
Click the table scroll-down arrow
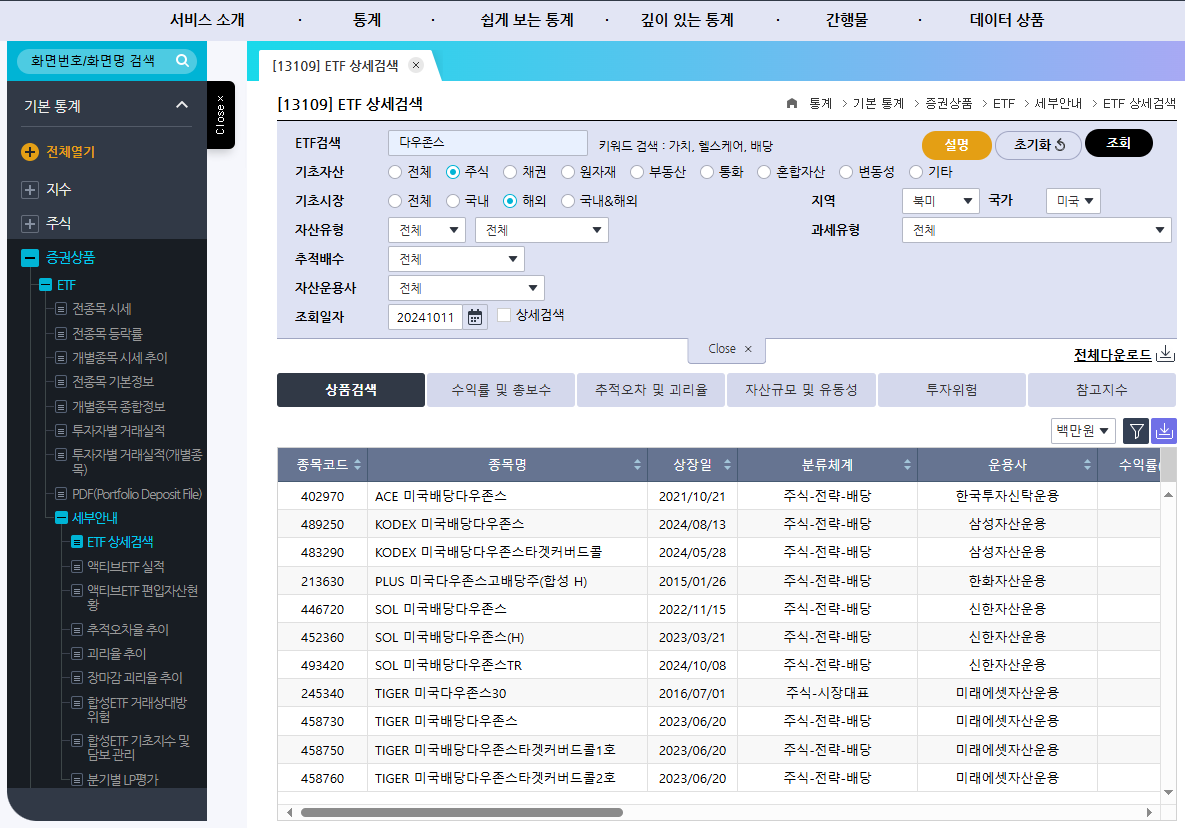[1168, 792]
